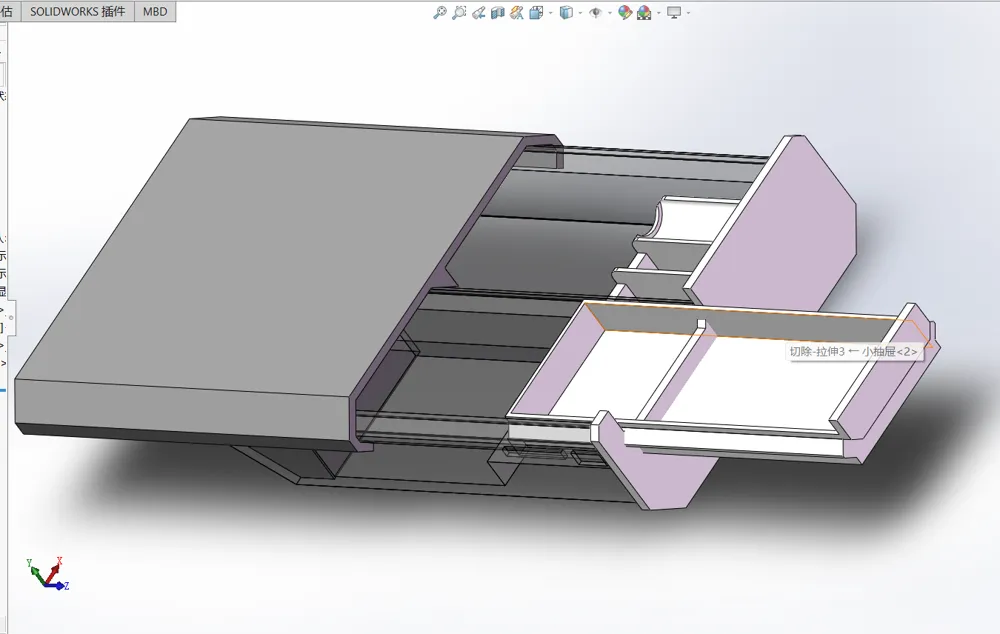Open the MBD tab
Viewport: 1000px width, 634px height.
155,12
